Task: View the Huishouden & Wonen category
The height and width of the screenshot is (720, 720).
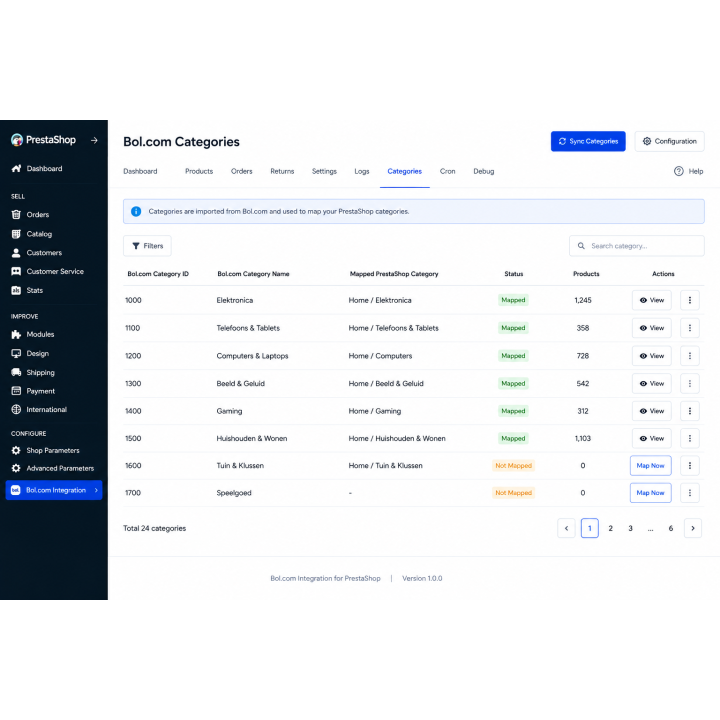Action: click(652, 439)
